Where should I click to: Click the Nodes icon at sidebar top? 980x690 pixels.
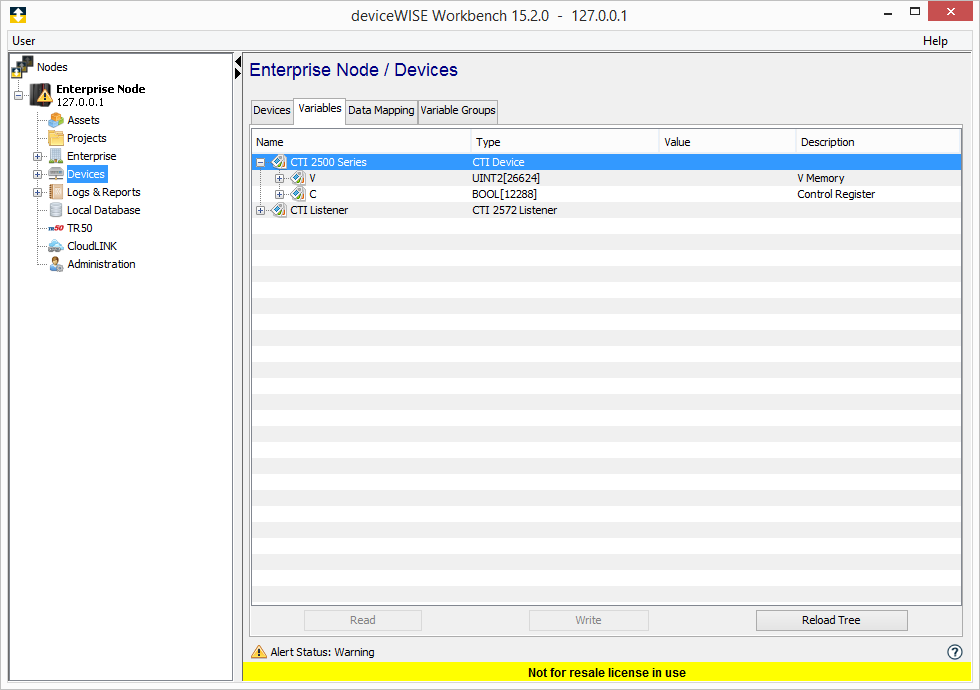(x=22, y=66)
